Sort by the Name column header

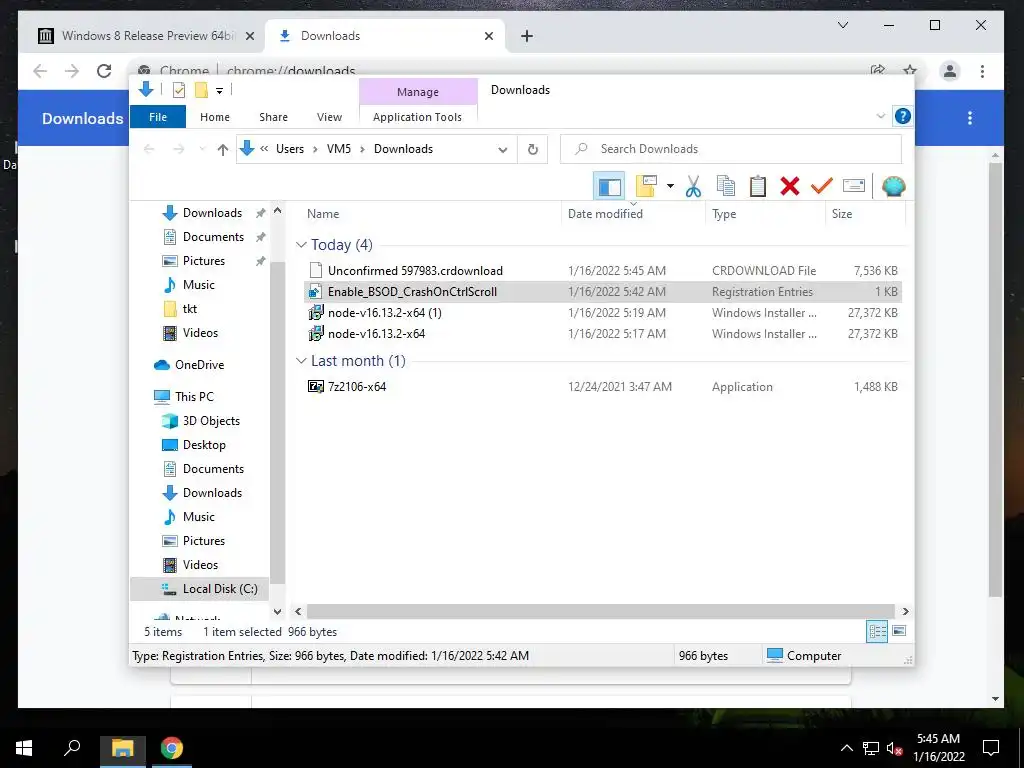tap(431, 214)
